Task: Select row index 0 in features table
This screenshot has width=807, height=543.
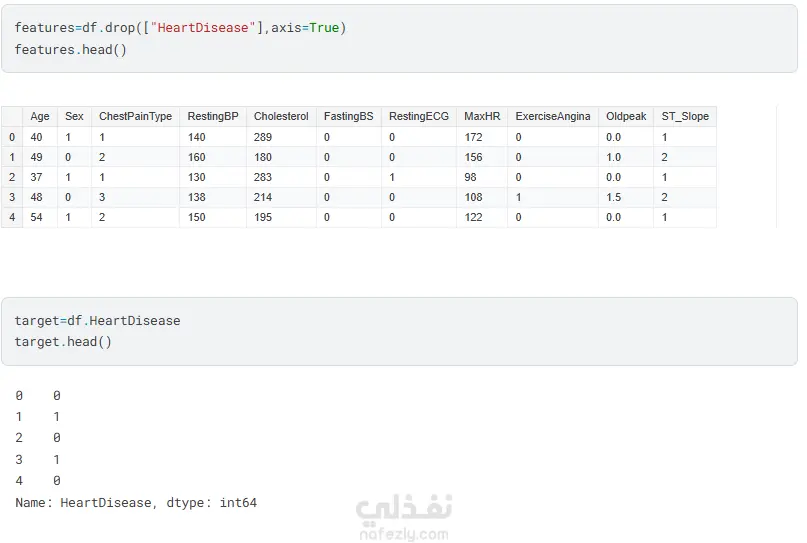Action: 12,137
